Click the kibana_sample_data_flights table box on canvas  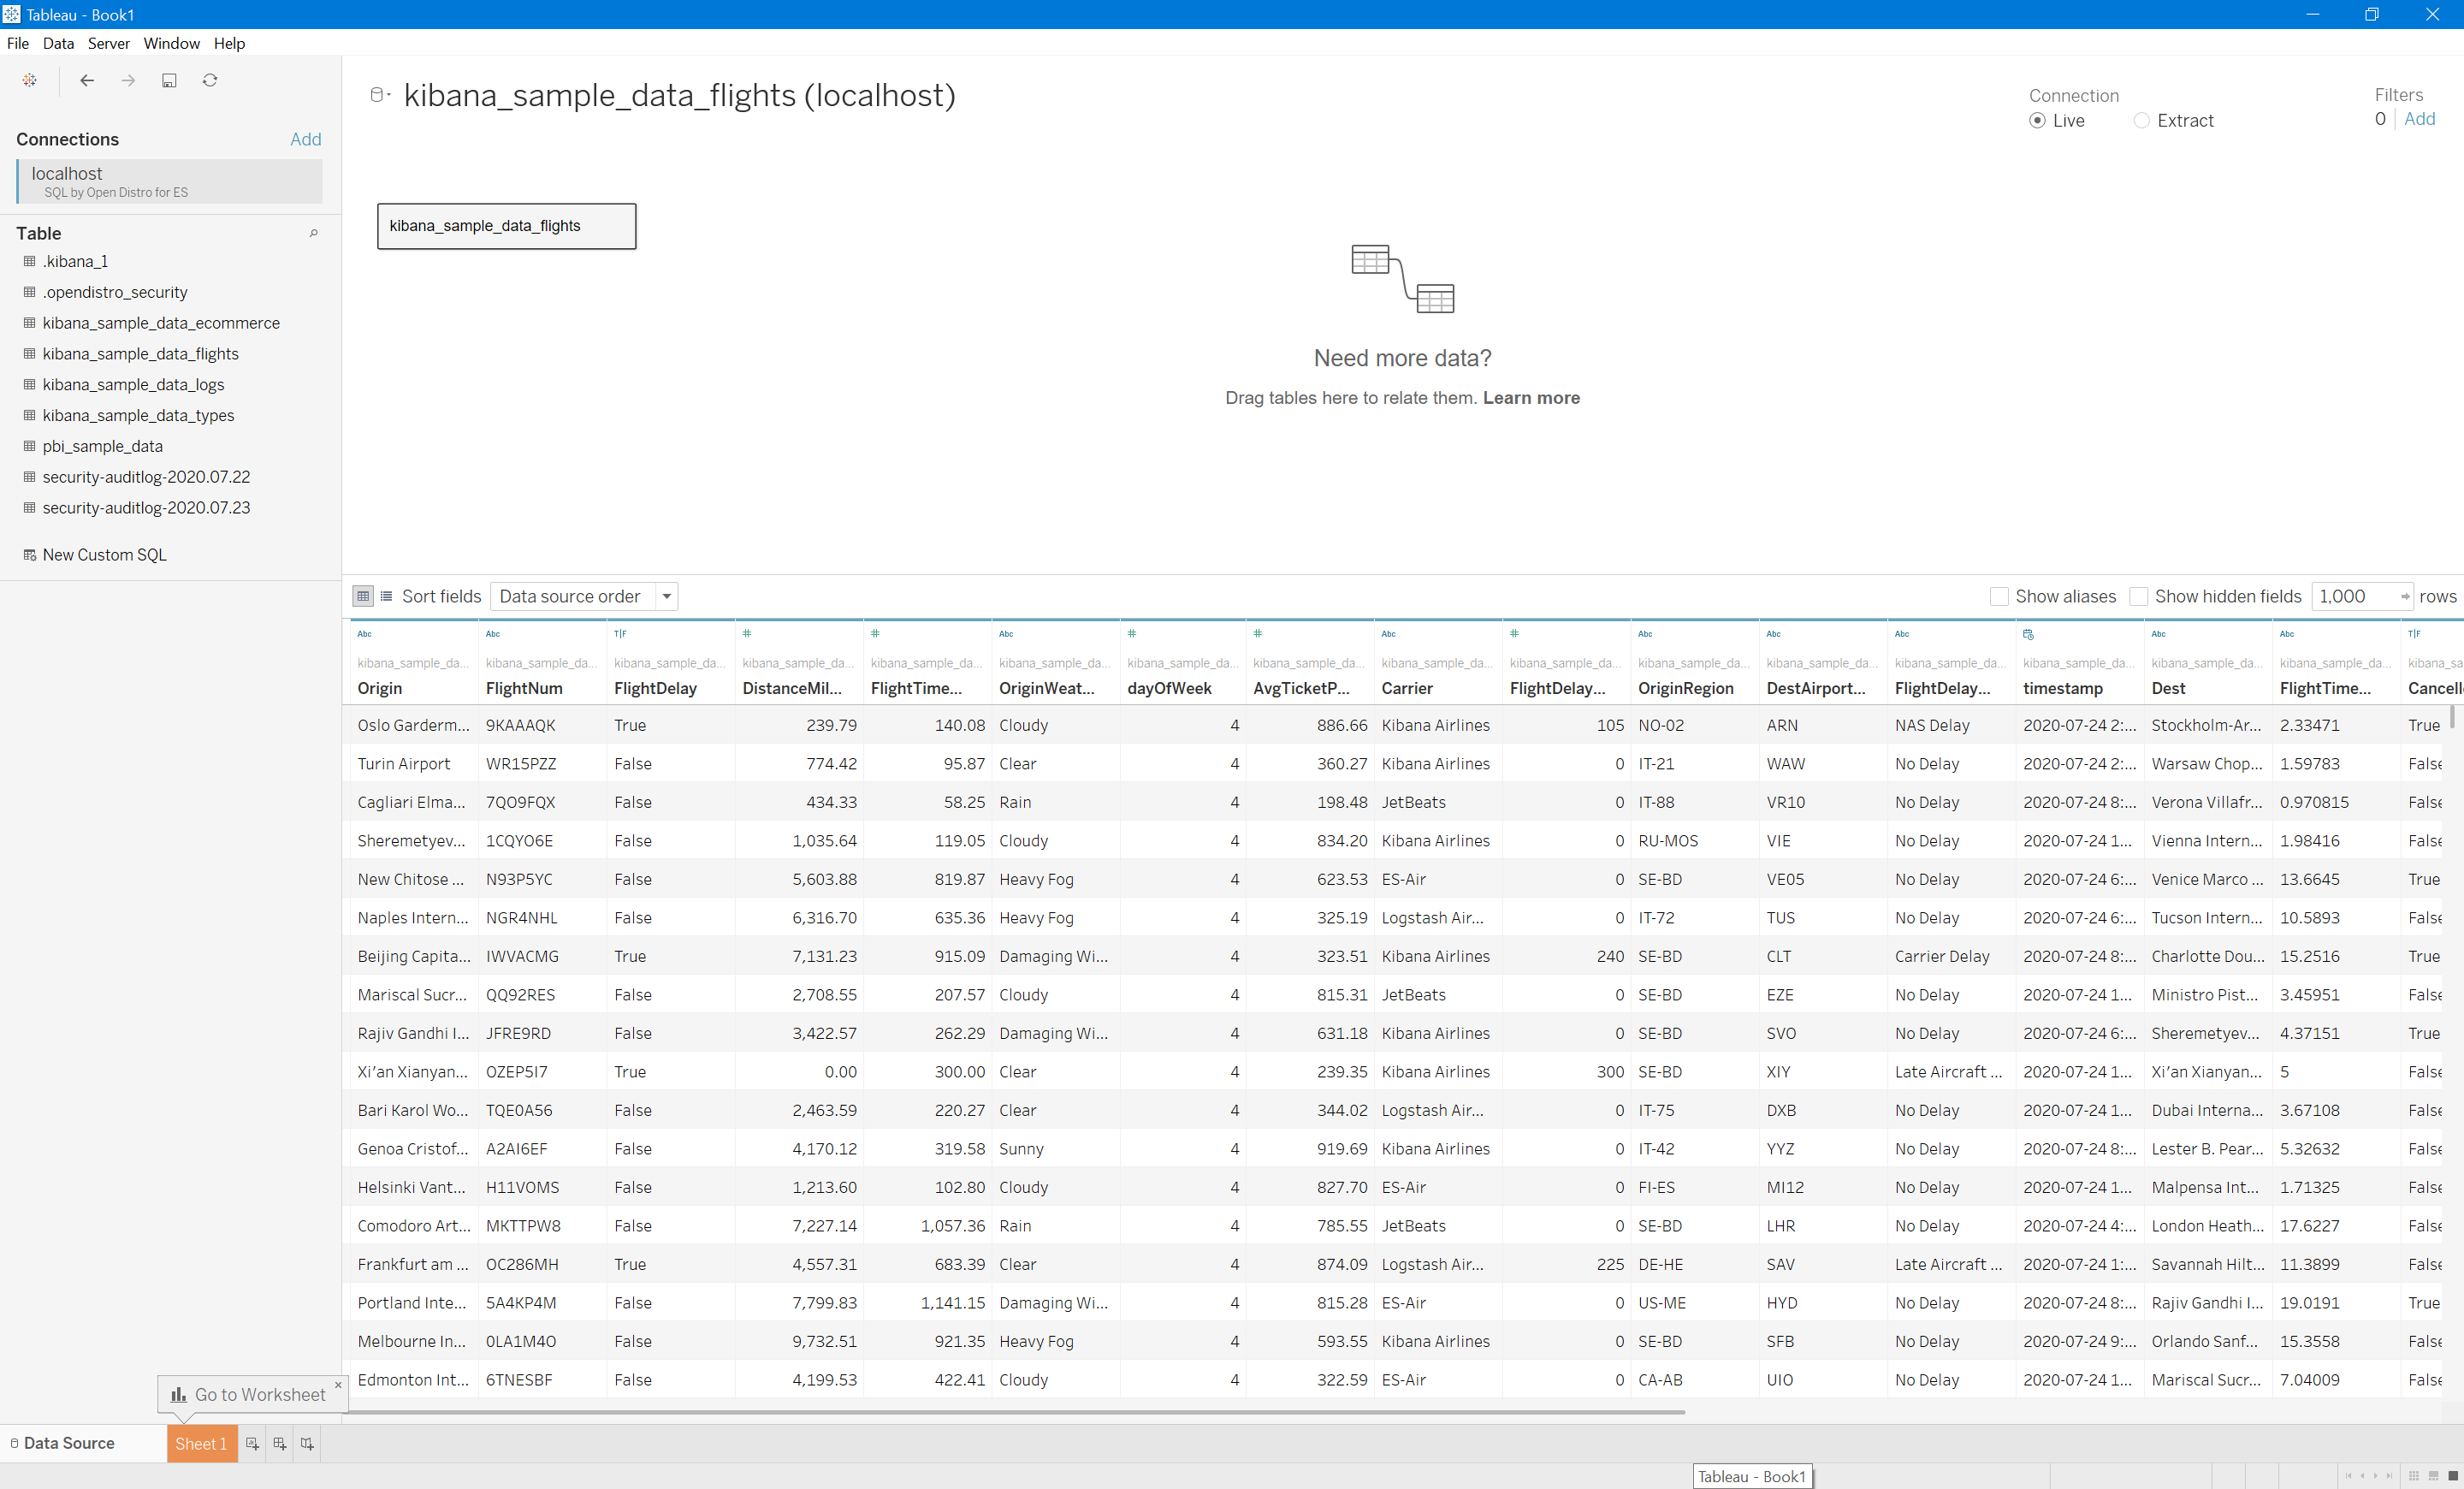(506, 226)
